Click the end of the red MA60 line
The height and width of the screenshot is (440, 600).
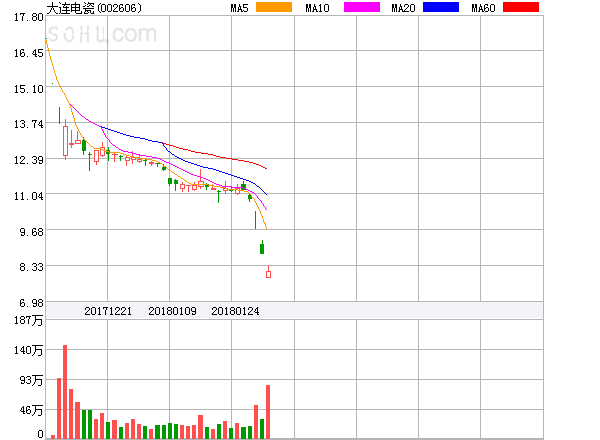[x=267, y=168]
